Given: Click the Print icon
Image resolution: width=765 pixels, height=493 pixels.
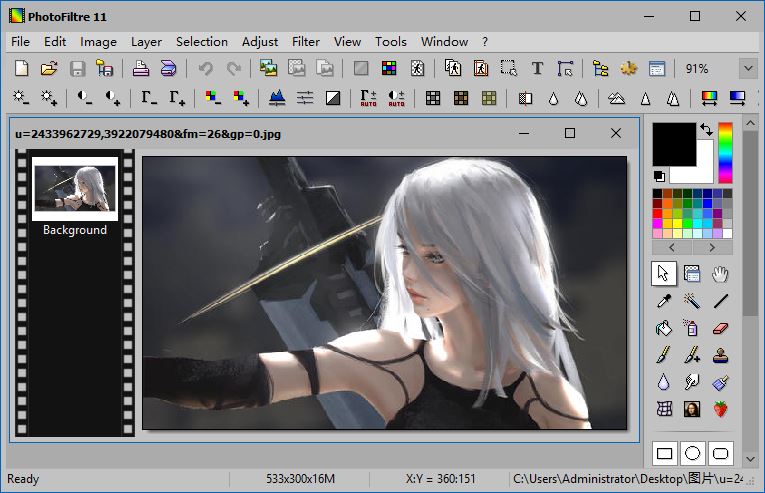Looking at the screenshot, I should click(x=141, y=68).
